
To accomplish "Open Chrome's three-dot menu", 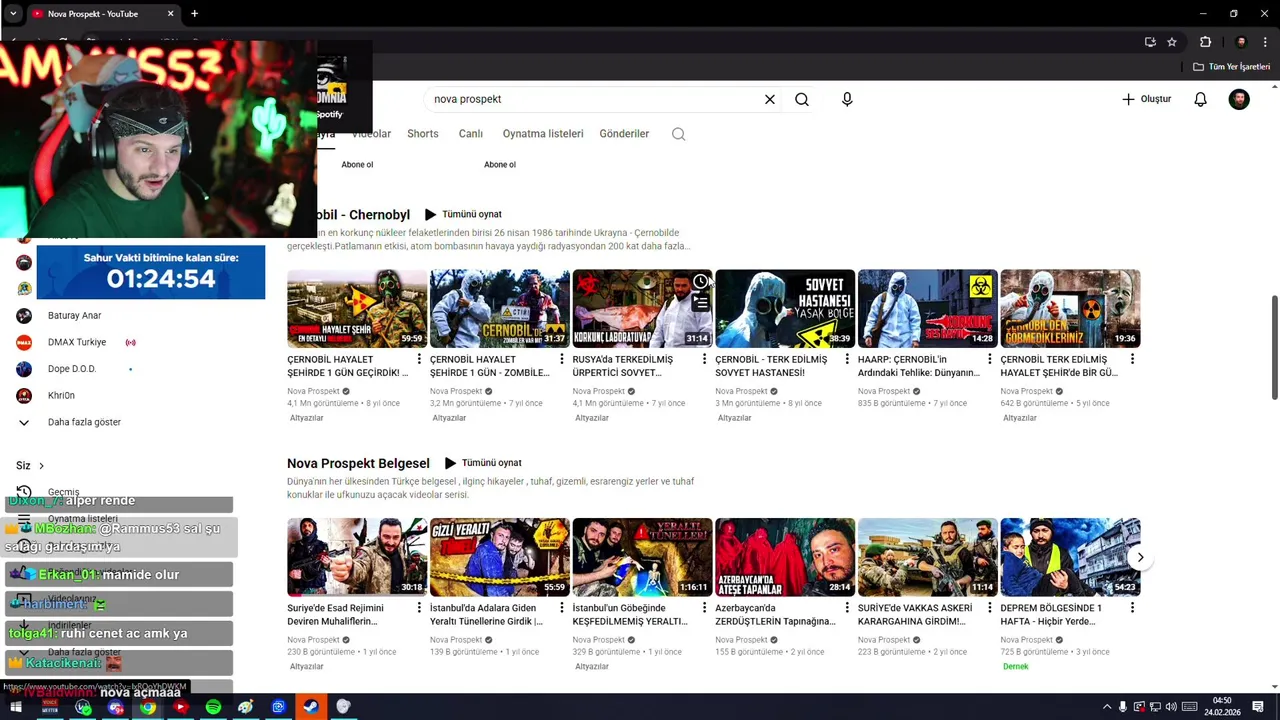I will click(1266, 42).
